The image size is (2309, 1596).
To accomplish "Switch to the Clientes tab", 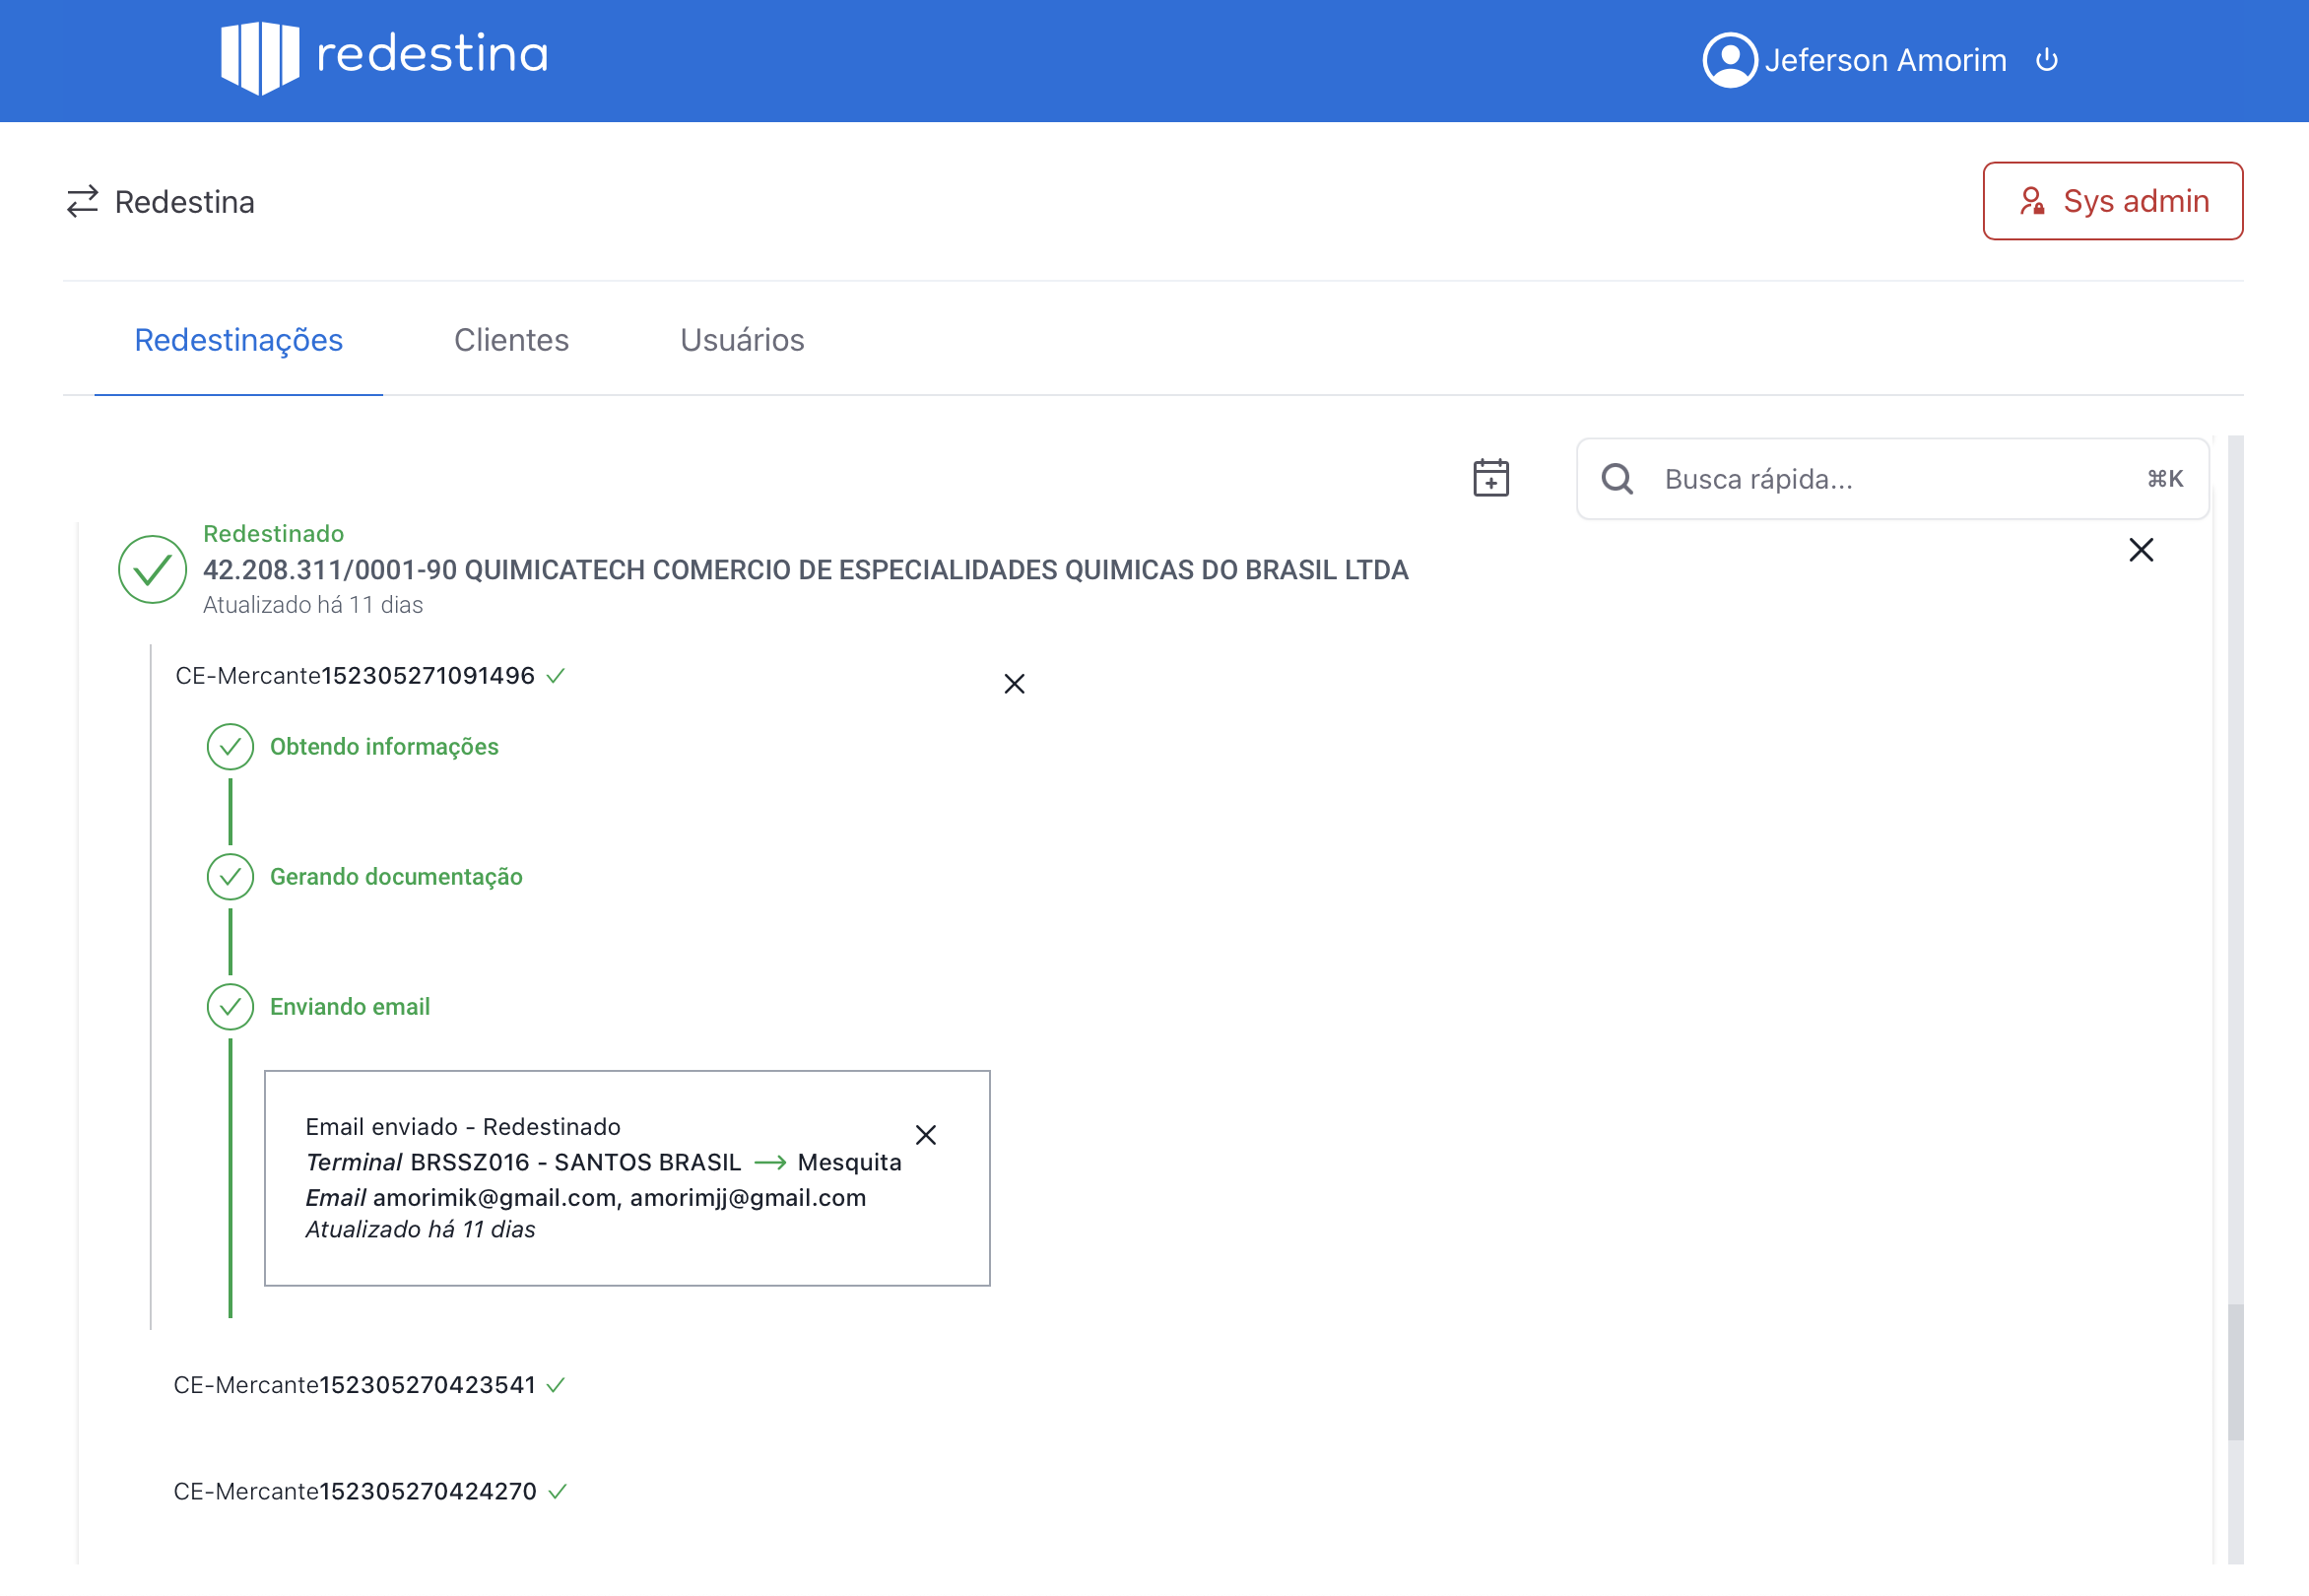I will pyautogui.click(x=511, y=340).
